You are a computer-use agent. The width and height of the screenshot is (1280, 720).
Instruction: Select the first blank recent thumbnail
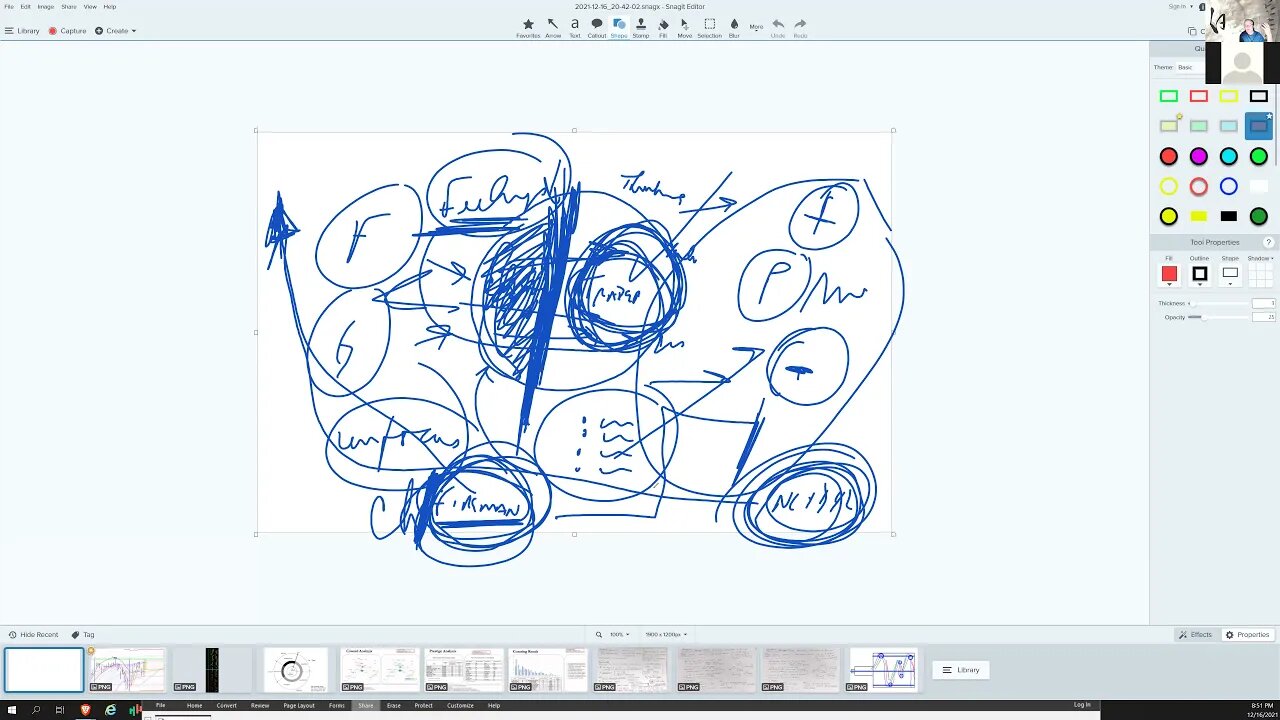(x=44, y=670)
